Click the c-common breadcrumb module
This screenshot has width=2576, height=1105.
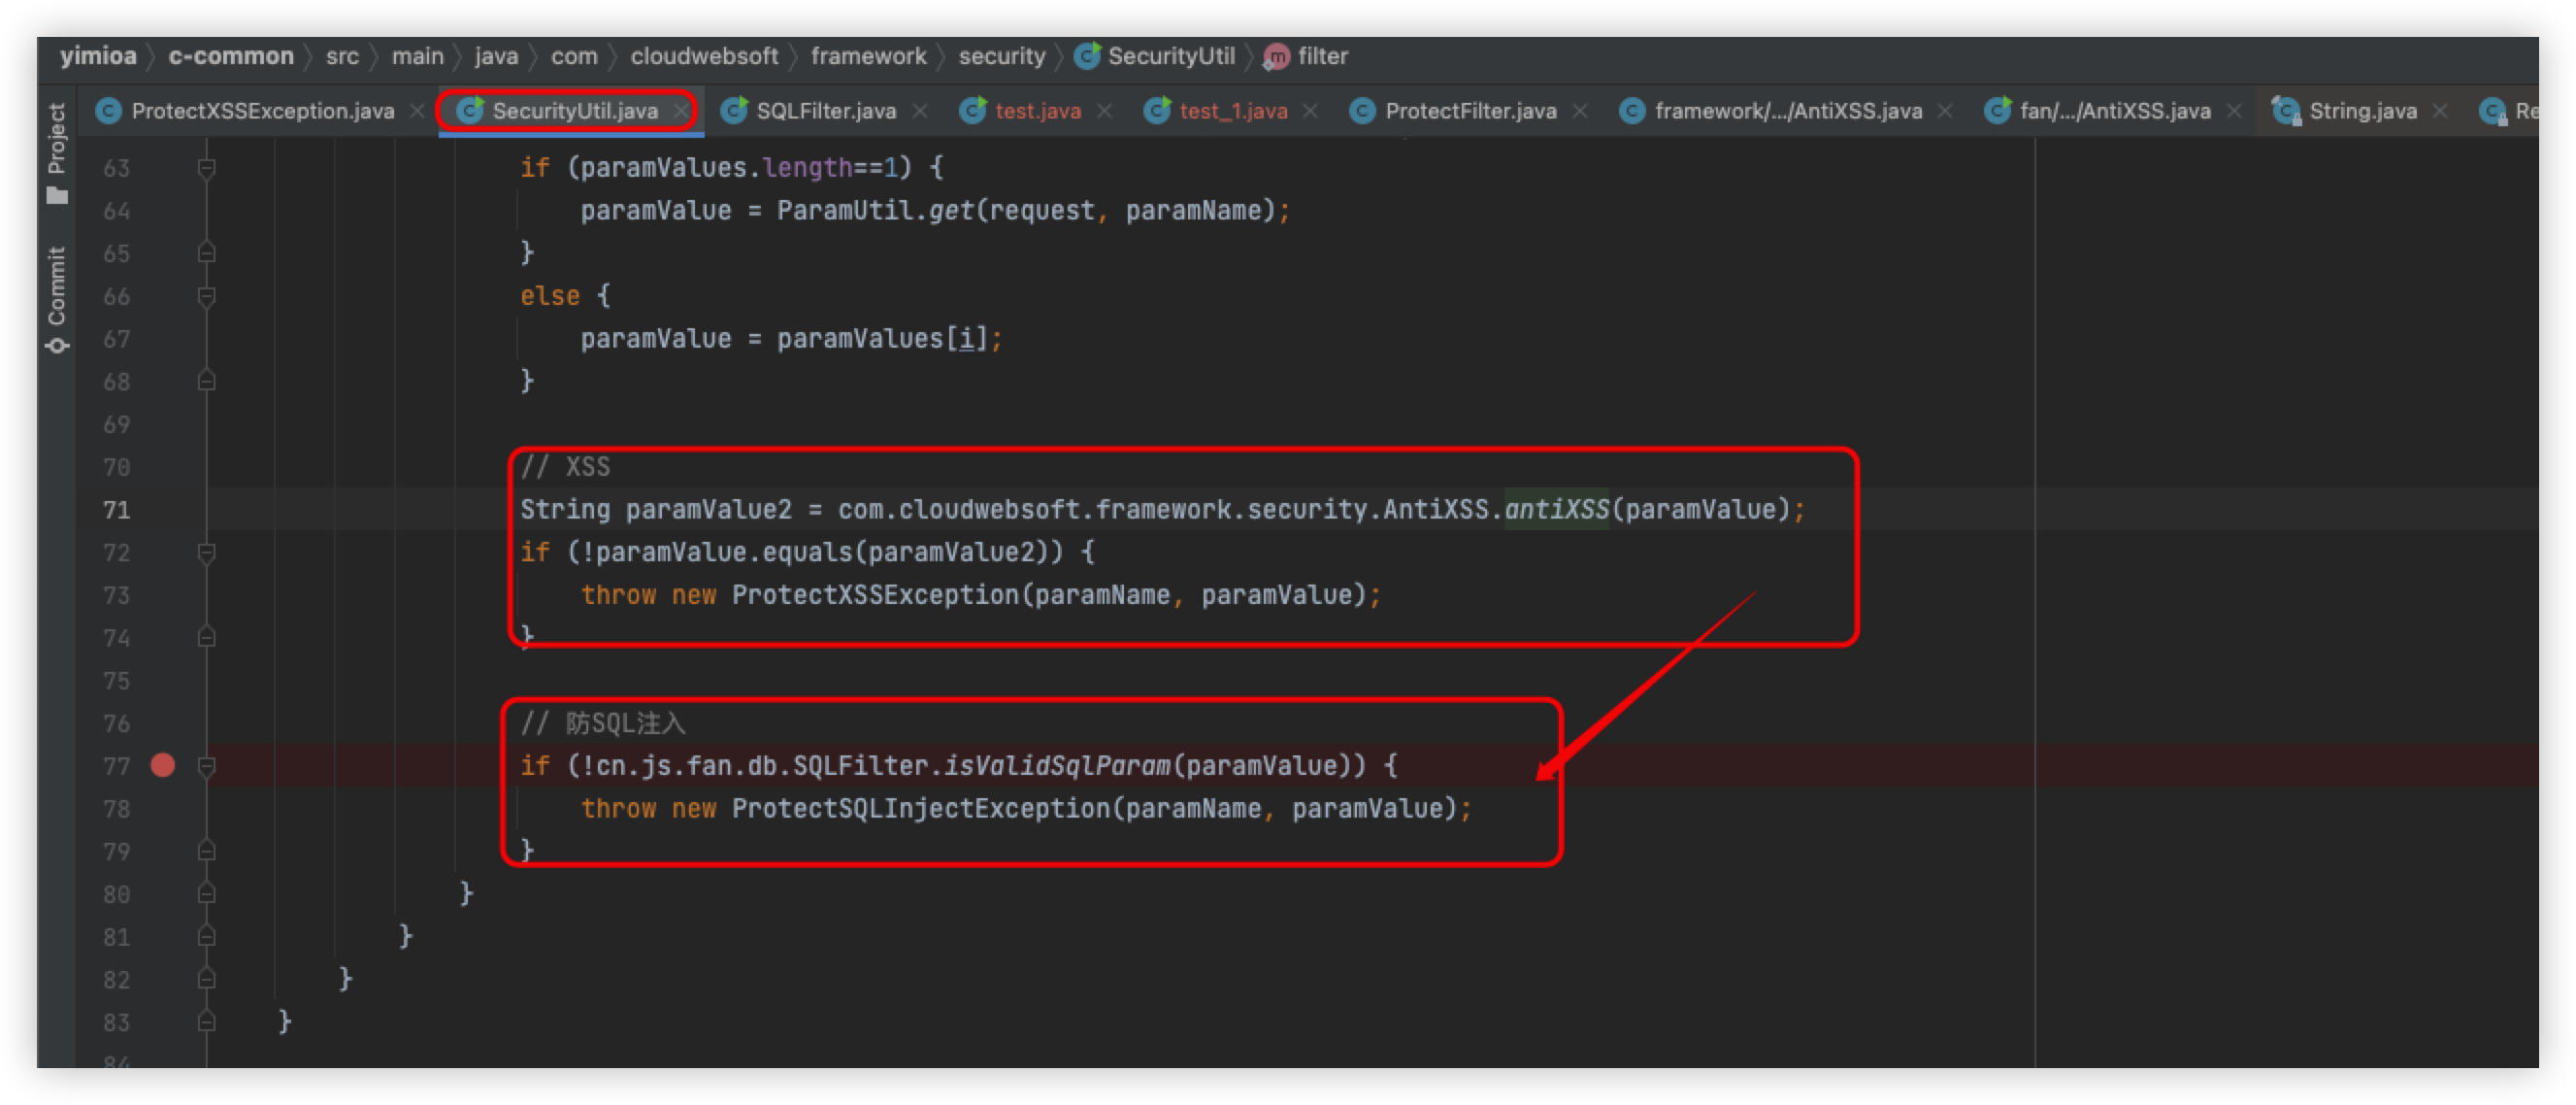231,56
